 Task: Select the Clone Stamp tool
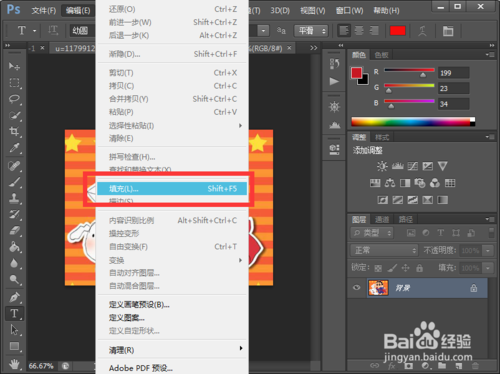(14, 198)
